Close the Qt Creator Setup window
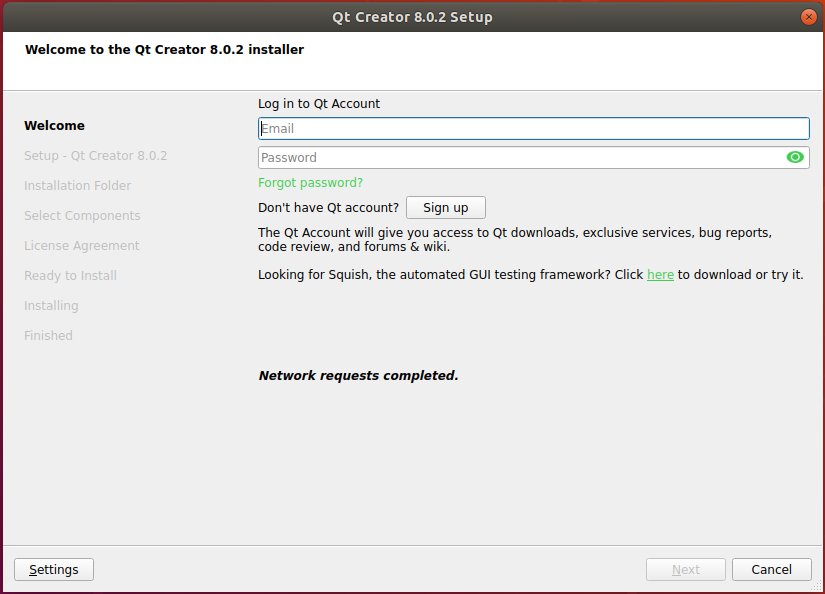 click(808, 17)
